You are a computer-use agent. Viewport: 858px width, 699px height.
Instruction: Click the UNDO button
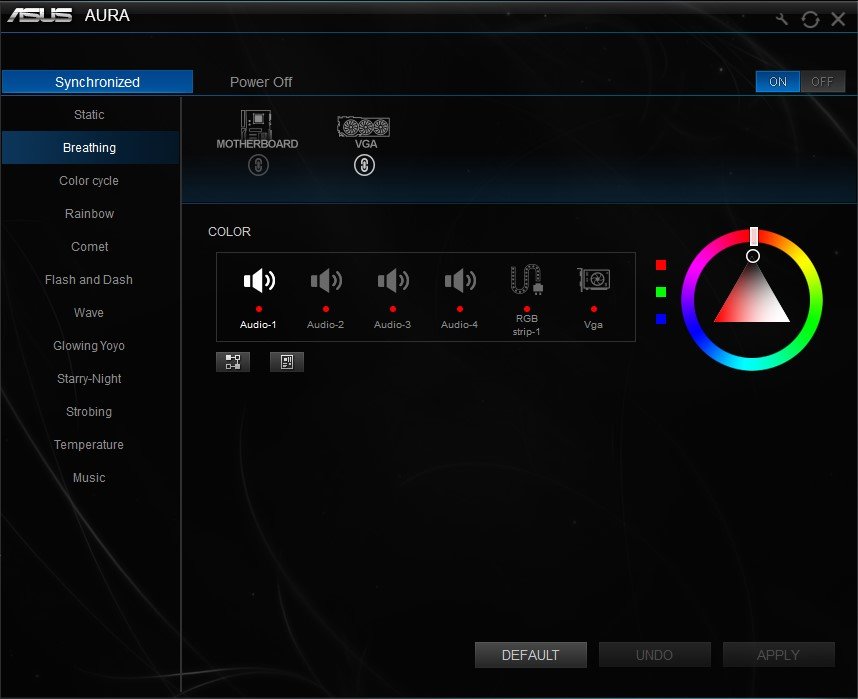654,655
